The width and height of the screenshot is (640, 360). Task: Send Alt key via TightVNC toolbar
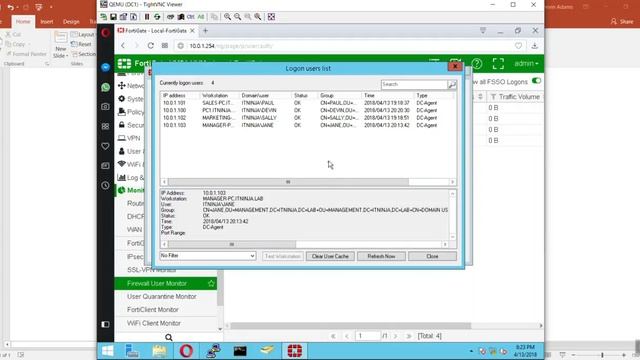pos(201,17)
